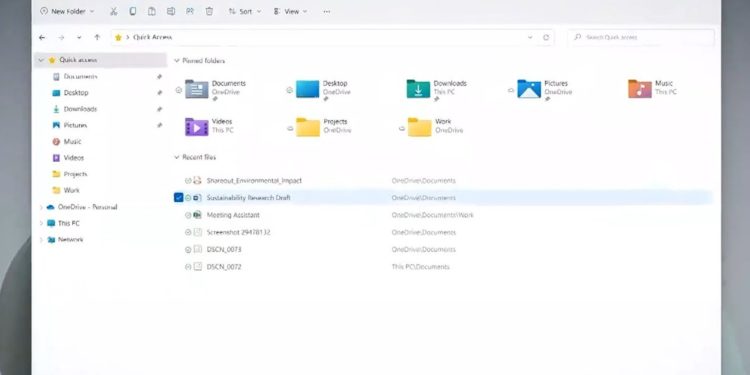The width and height of the screenshot is (750, 375).
Task: Select DSCN_0072 file
Action: (x=224, y=267)
